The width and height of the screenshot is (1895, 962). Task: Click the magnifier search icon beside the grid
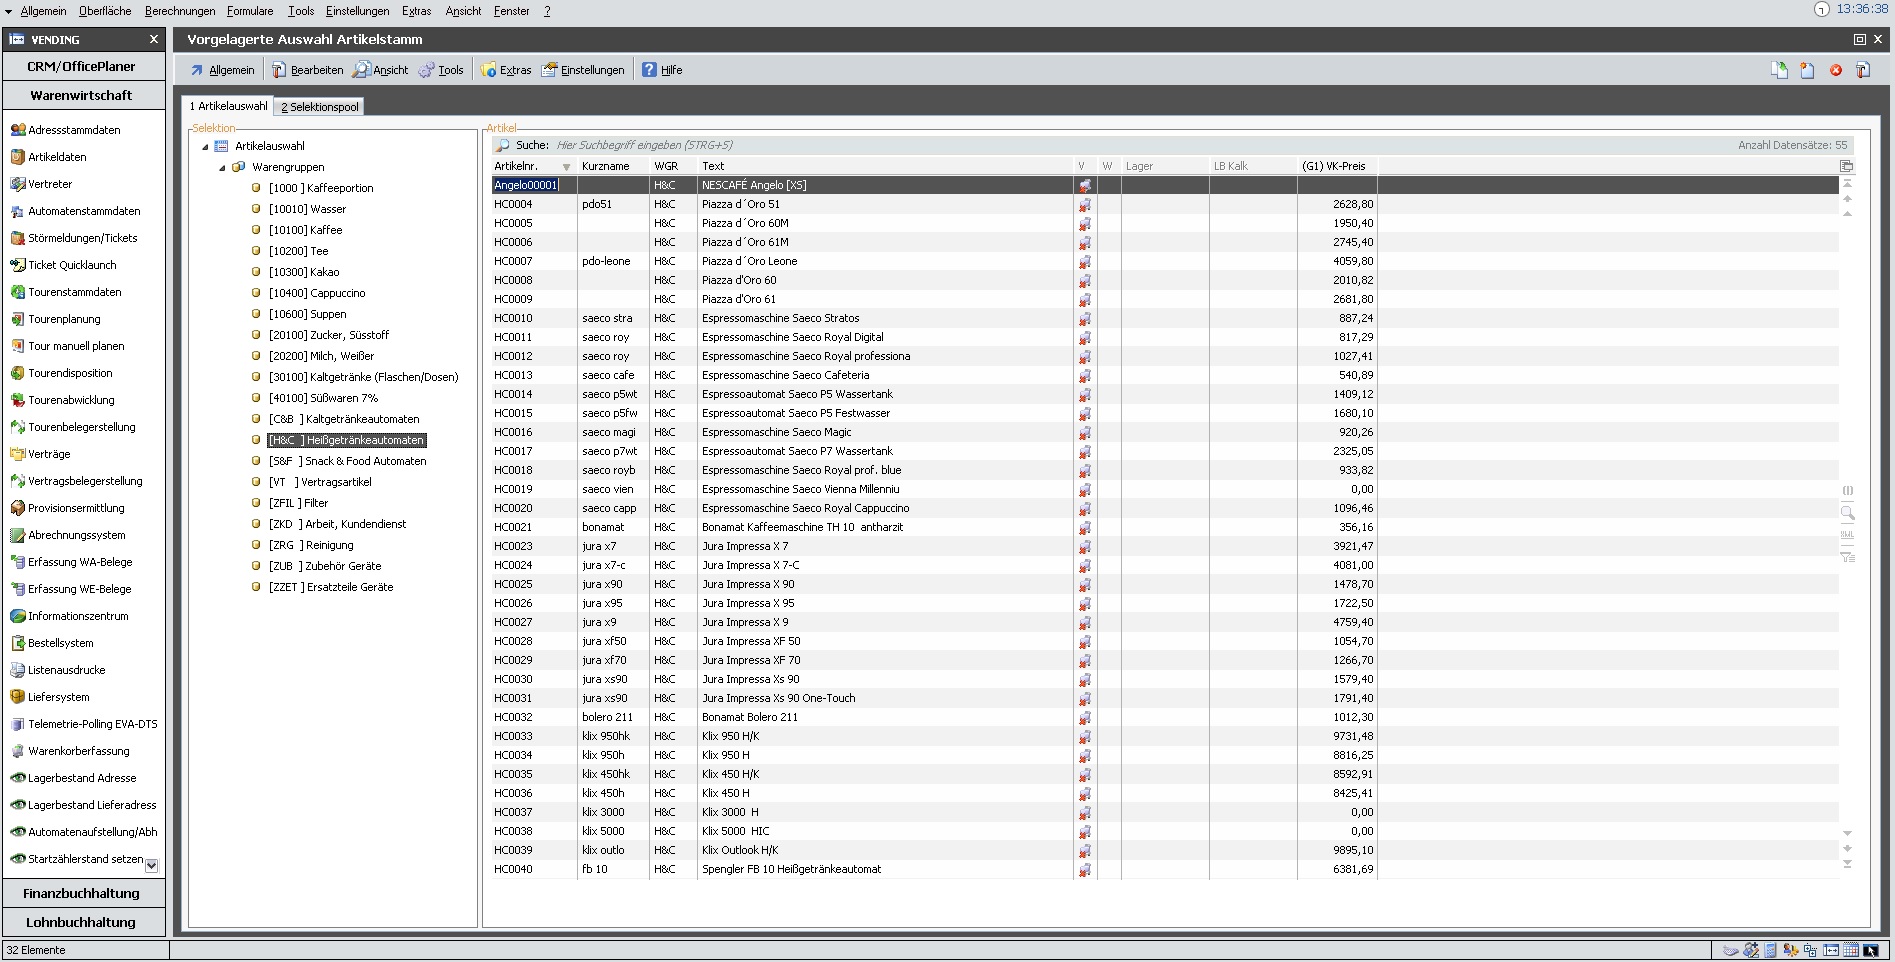coord(1847,513)
